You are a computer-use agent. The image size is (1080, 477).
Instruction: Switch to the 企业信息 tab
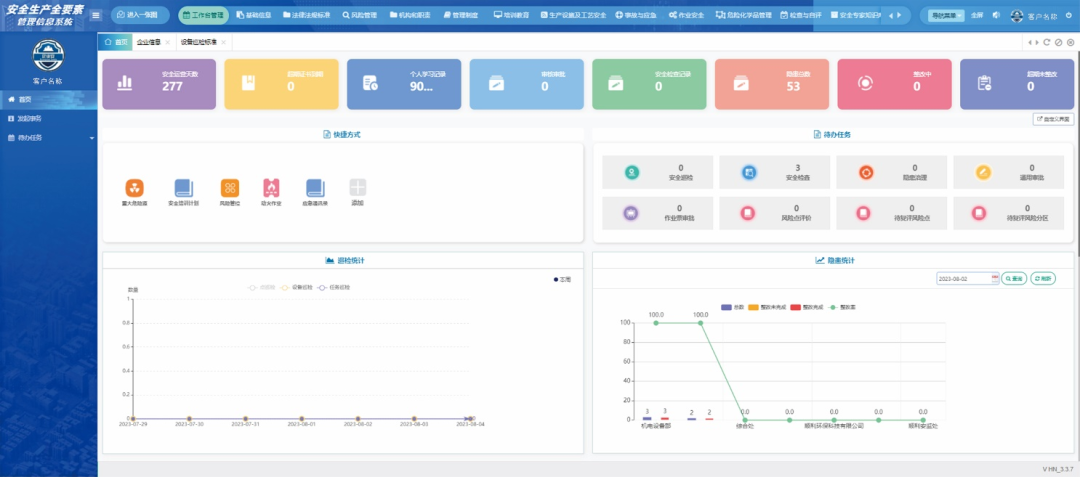(149, 42)
